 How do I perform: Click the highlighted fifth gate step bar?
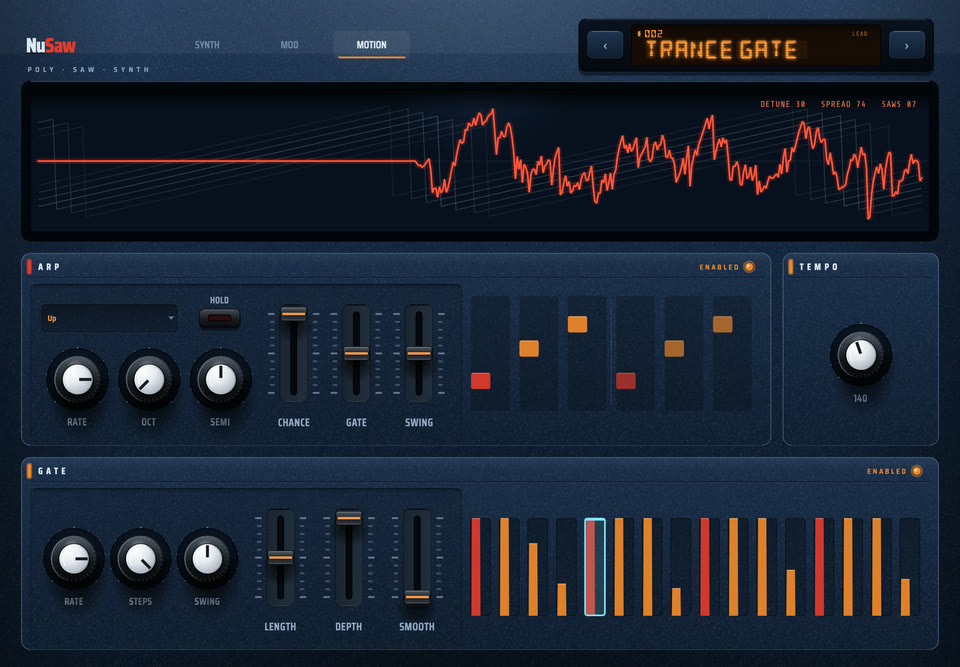[x=594, y=567]
